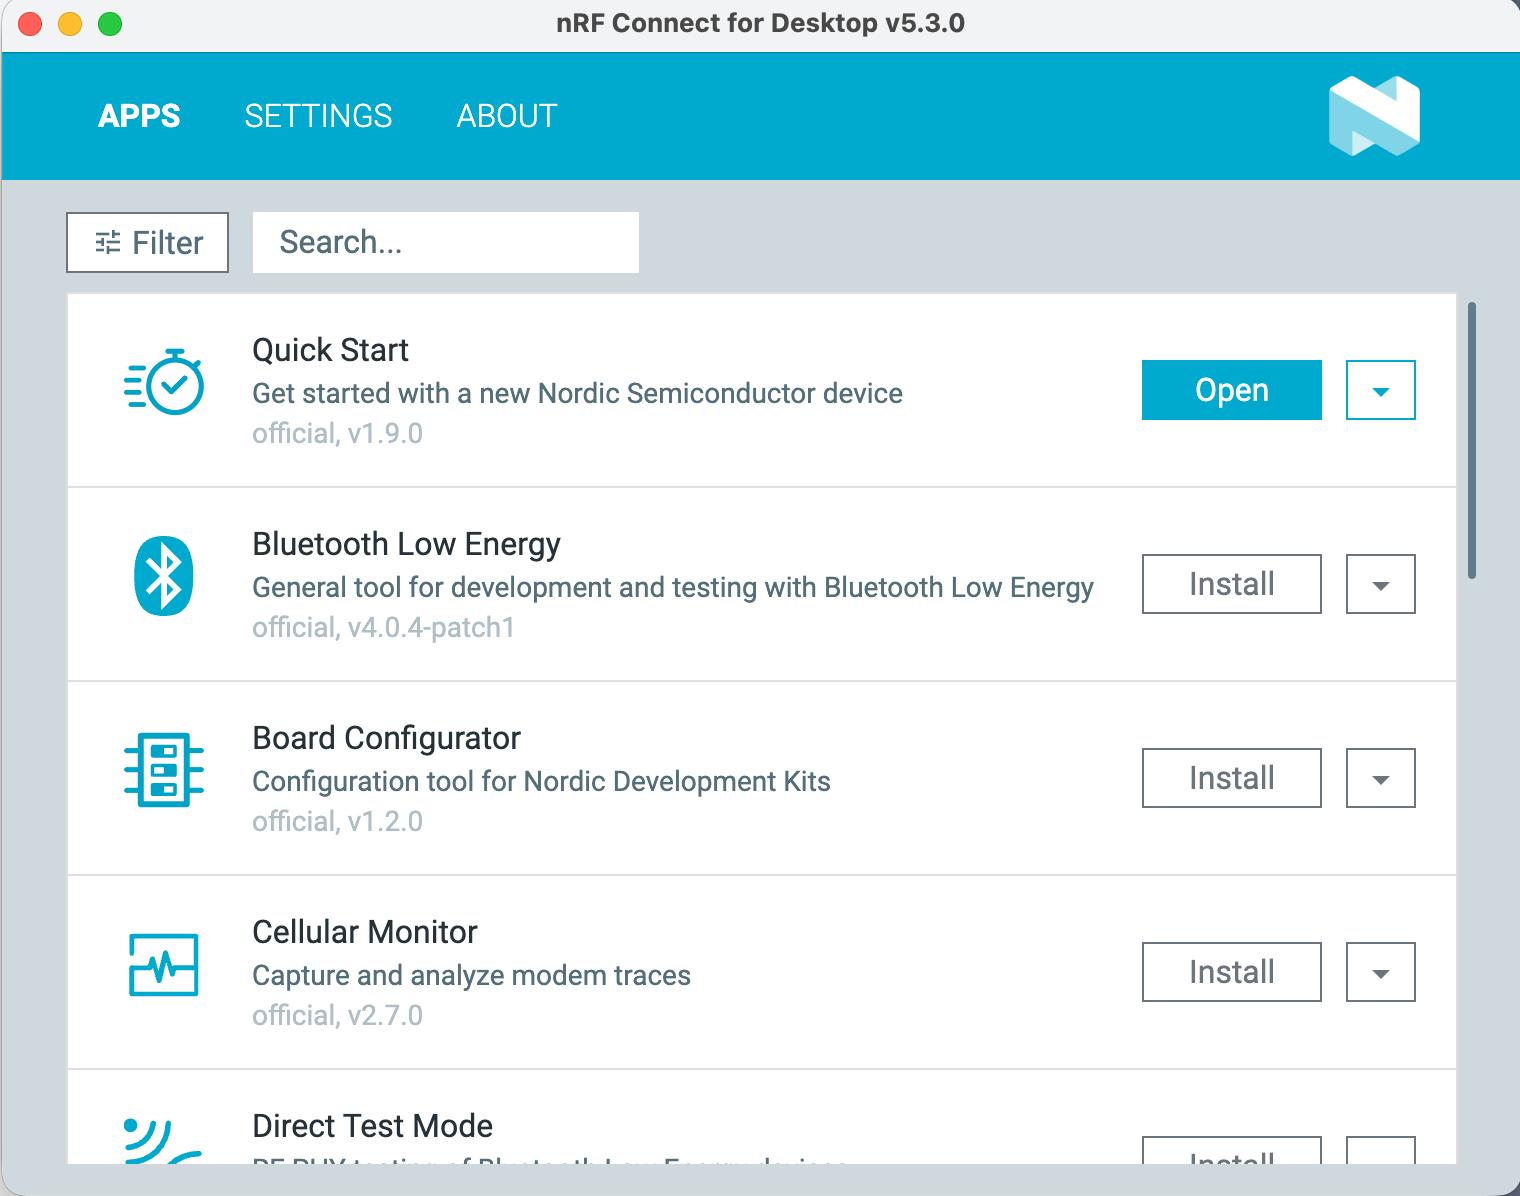Close the nRF Connect window
Screen dimensions: 1520x1196
tap(30, 24)
